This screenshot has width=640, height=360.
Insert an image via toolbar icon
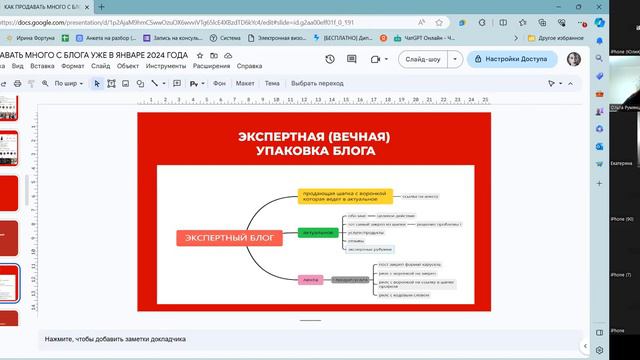125,84
